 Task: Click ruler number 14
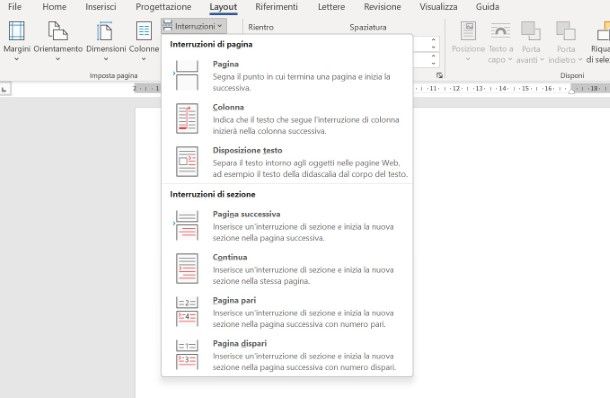click(x=503, y=89)
